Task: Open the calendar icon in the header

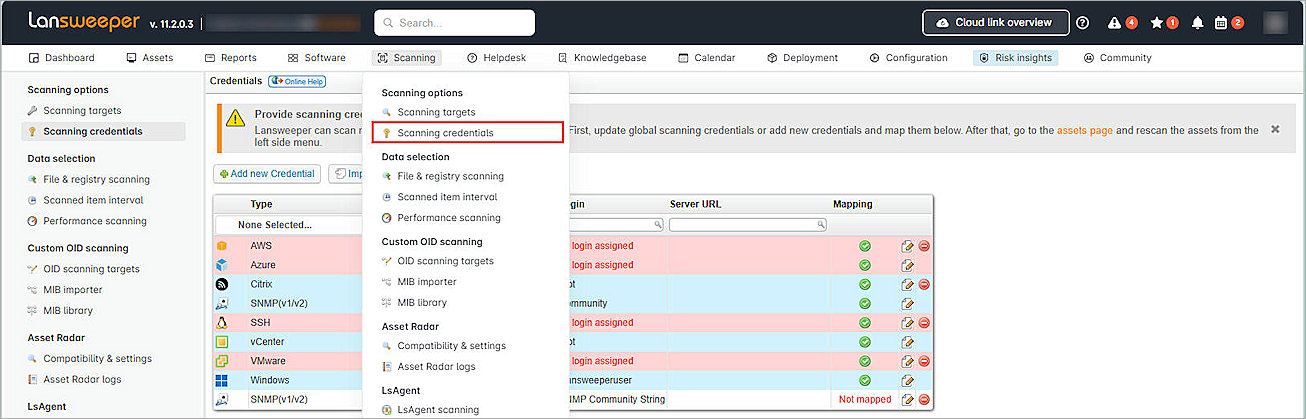Action: click(1221, 23)
